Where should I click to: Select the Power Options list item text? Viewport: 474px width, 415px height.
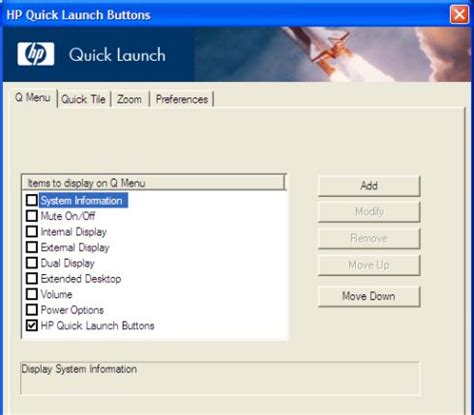point(72,310)
